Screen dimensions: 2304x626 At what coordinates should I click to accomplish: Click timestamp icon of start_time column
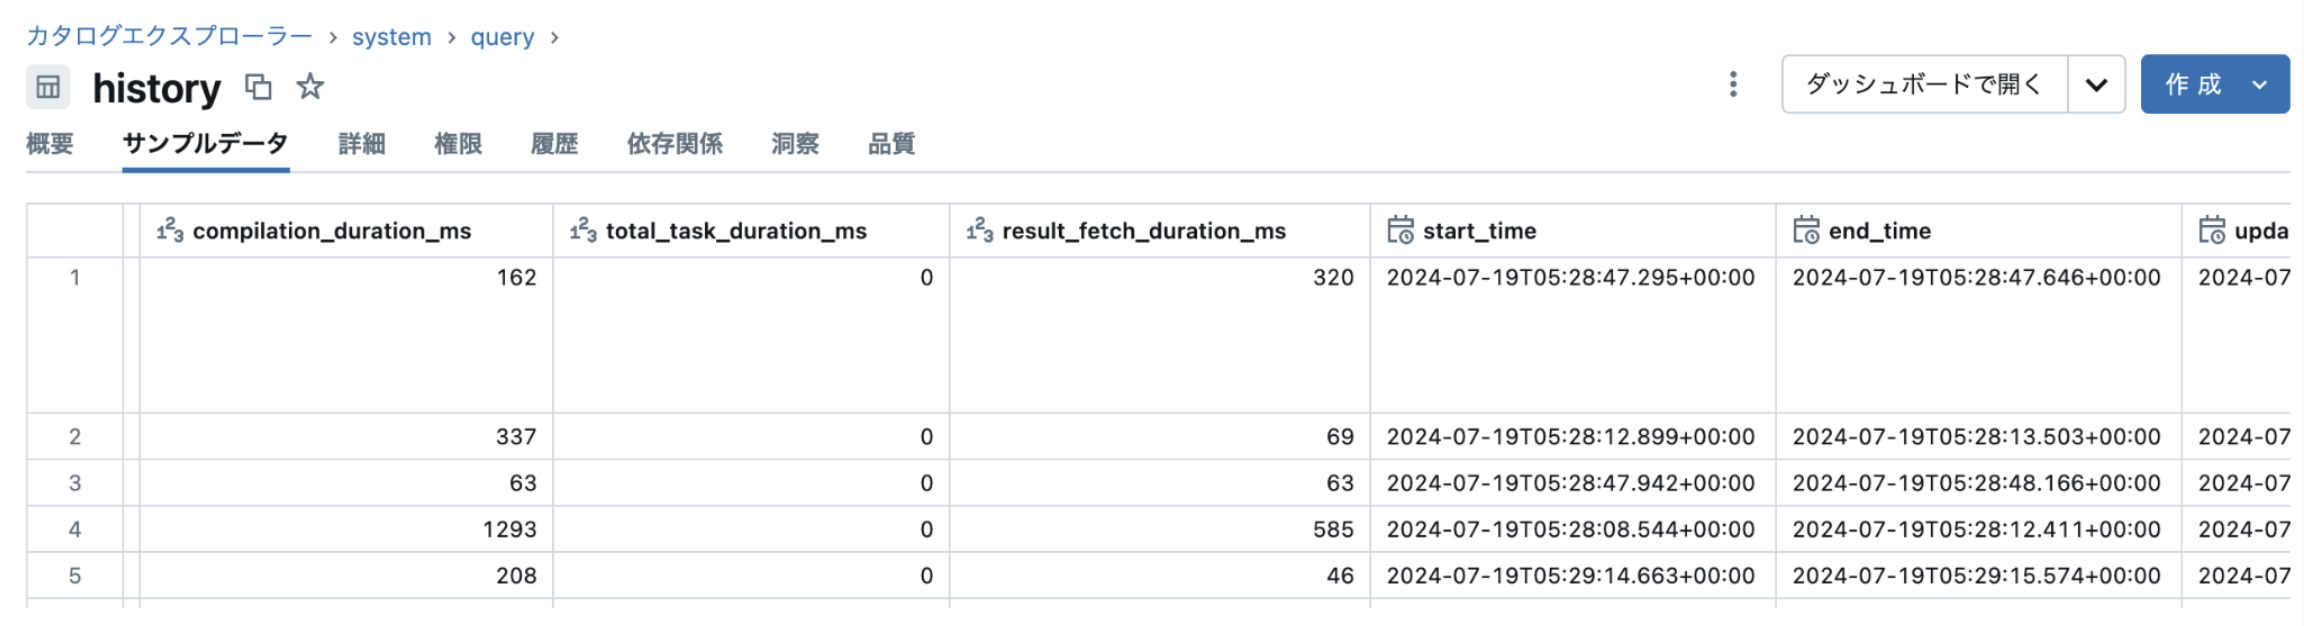click(1400, 231)
